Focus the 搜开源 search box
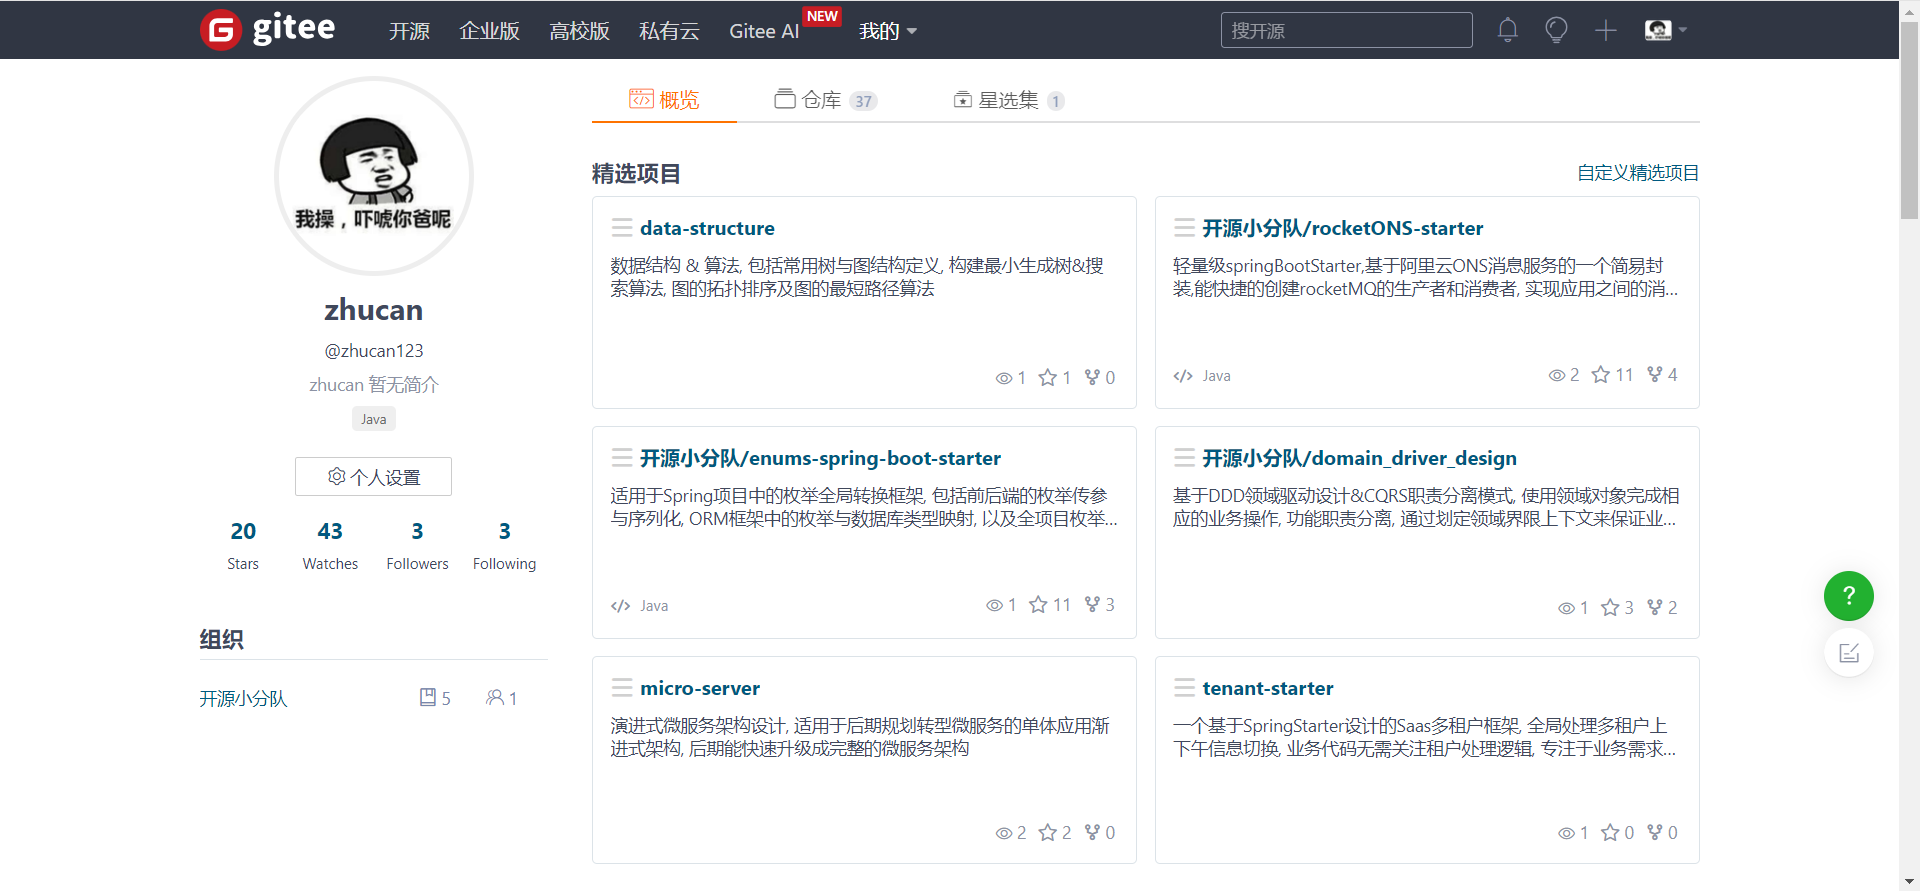 point(1346,30)
